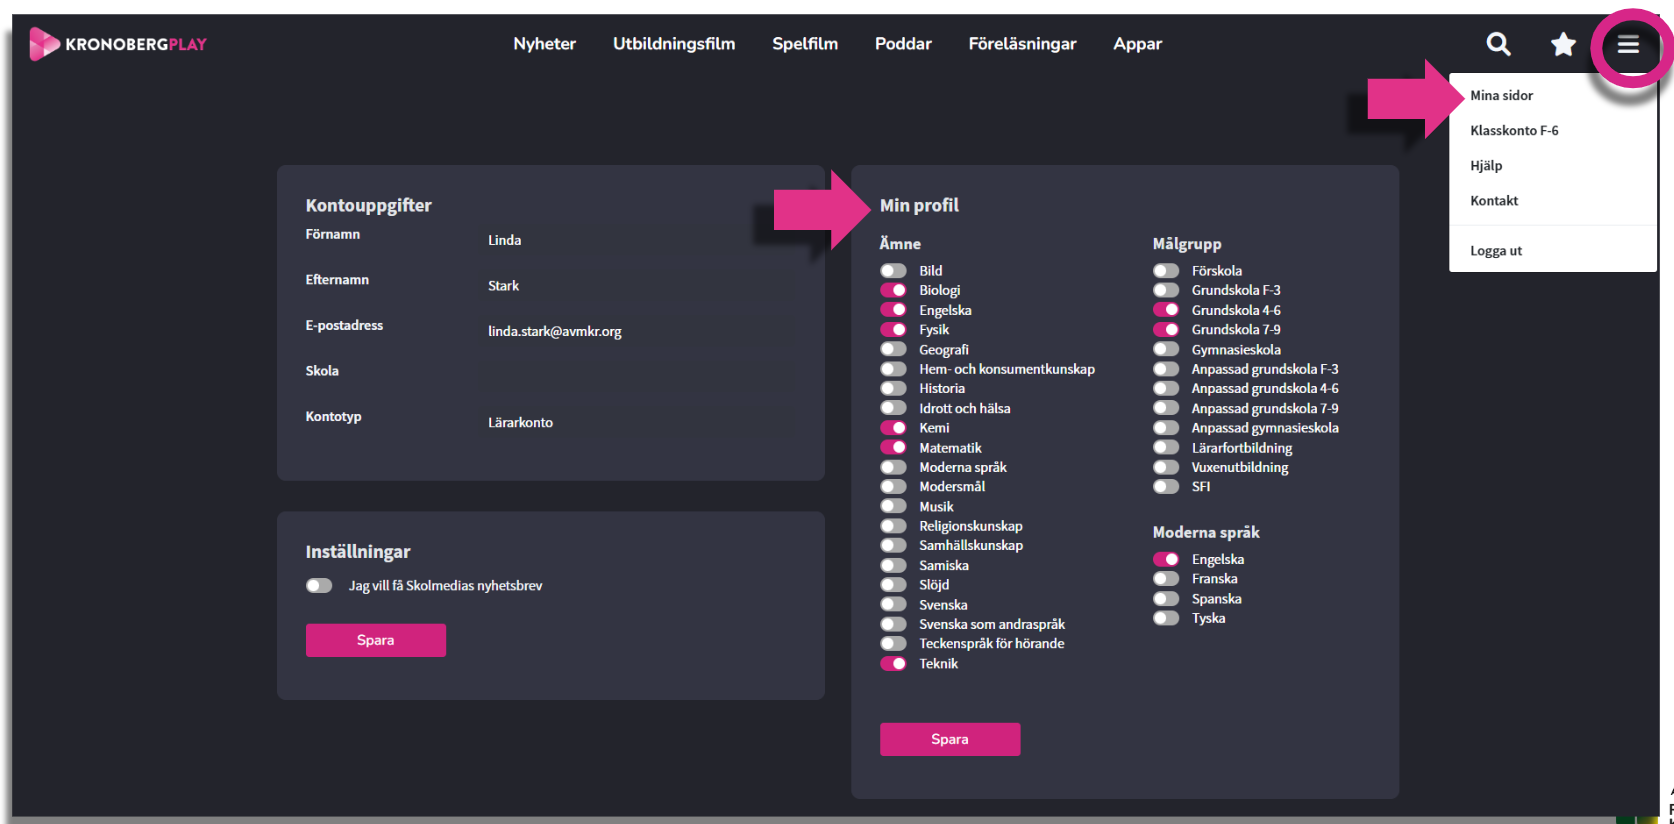The image size is (1674, 824).
Task: Select Mina sidor from the dropdown menu
Action: 1501,96
